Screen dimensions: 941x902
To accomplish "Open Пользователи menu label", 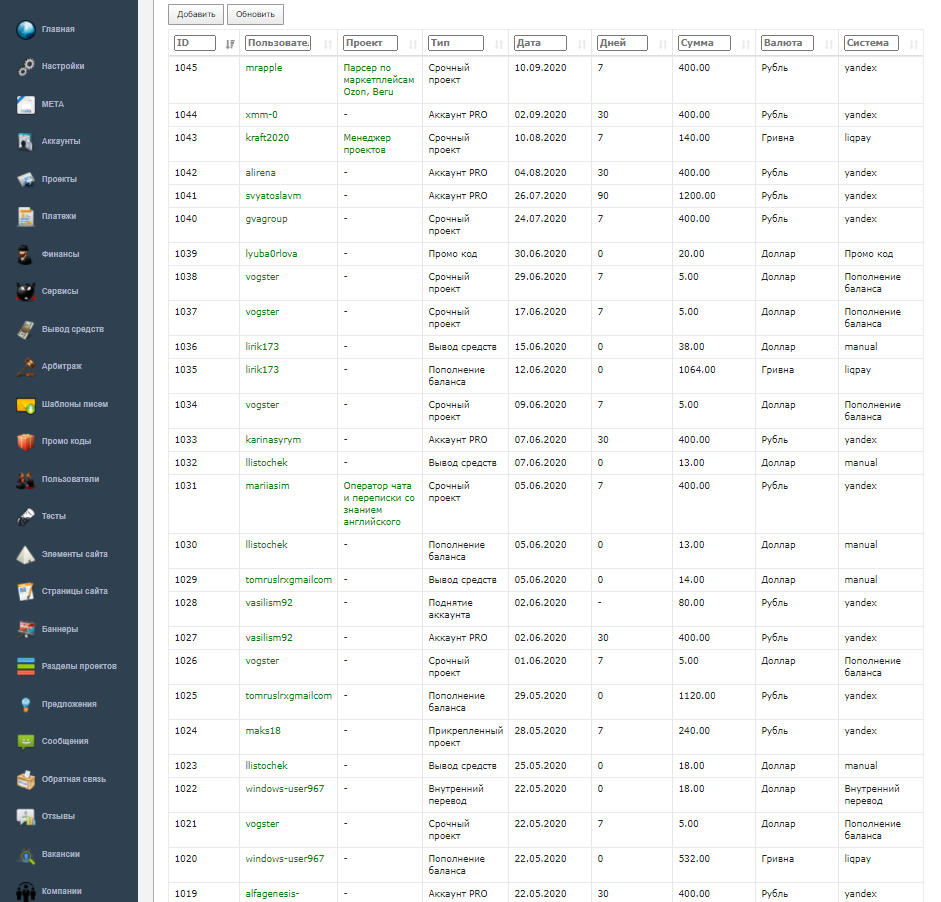I will pyautogui.click(x=70, y=480).
